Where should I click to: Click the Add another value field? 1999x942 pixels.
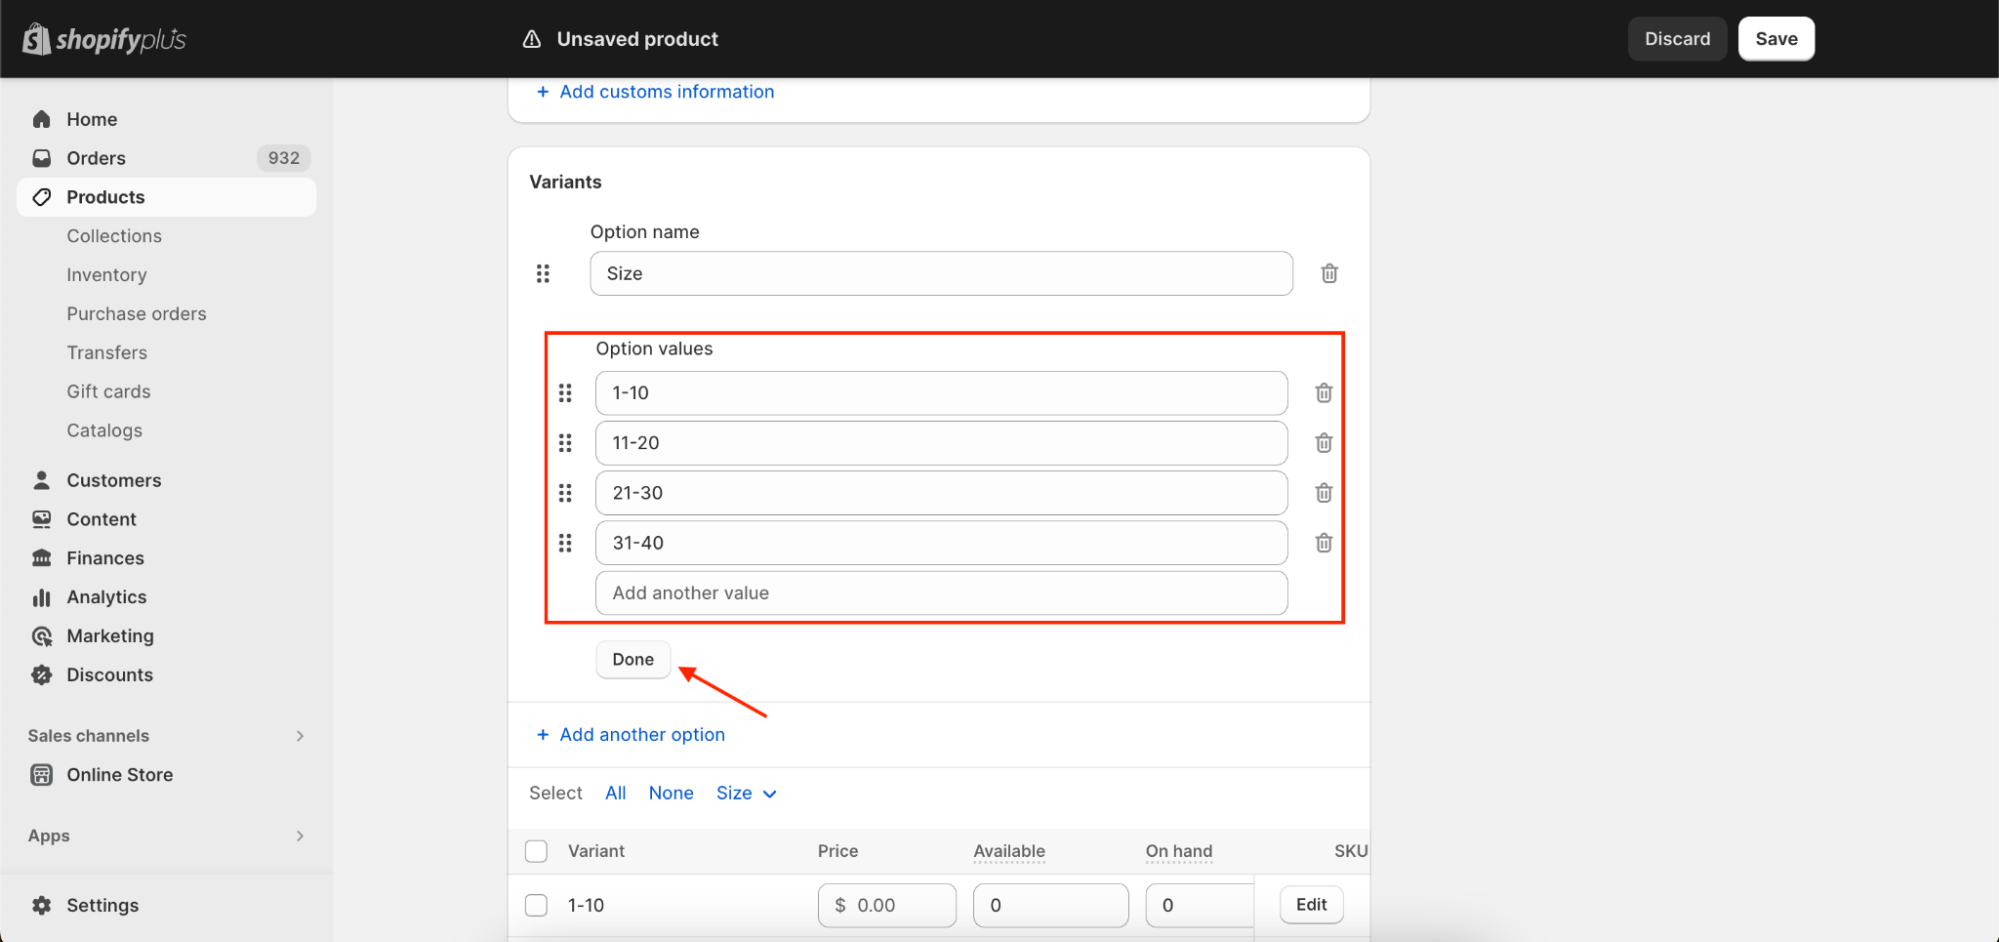(940, 593)
